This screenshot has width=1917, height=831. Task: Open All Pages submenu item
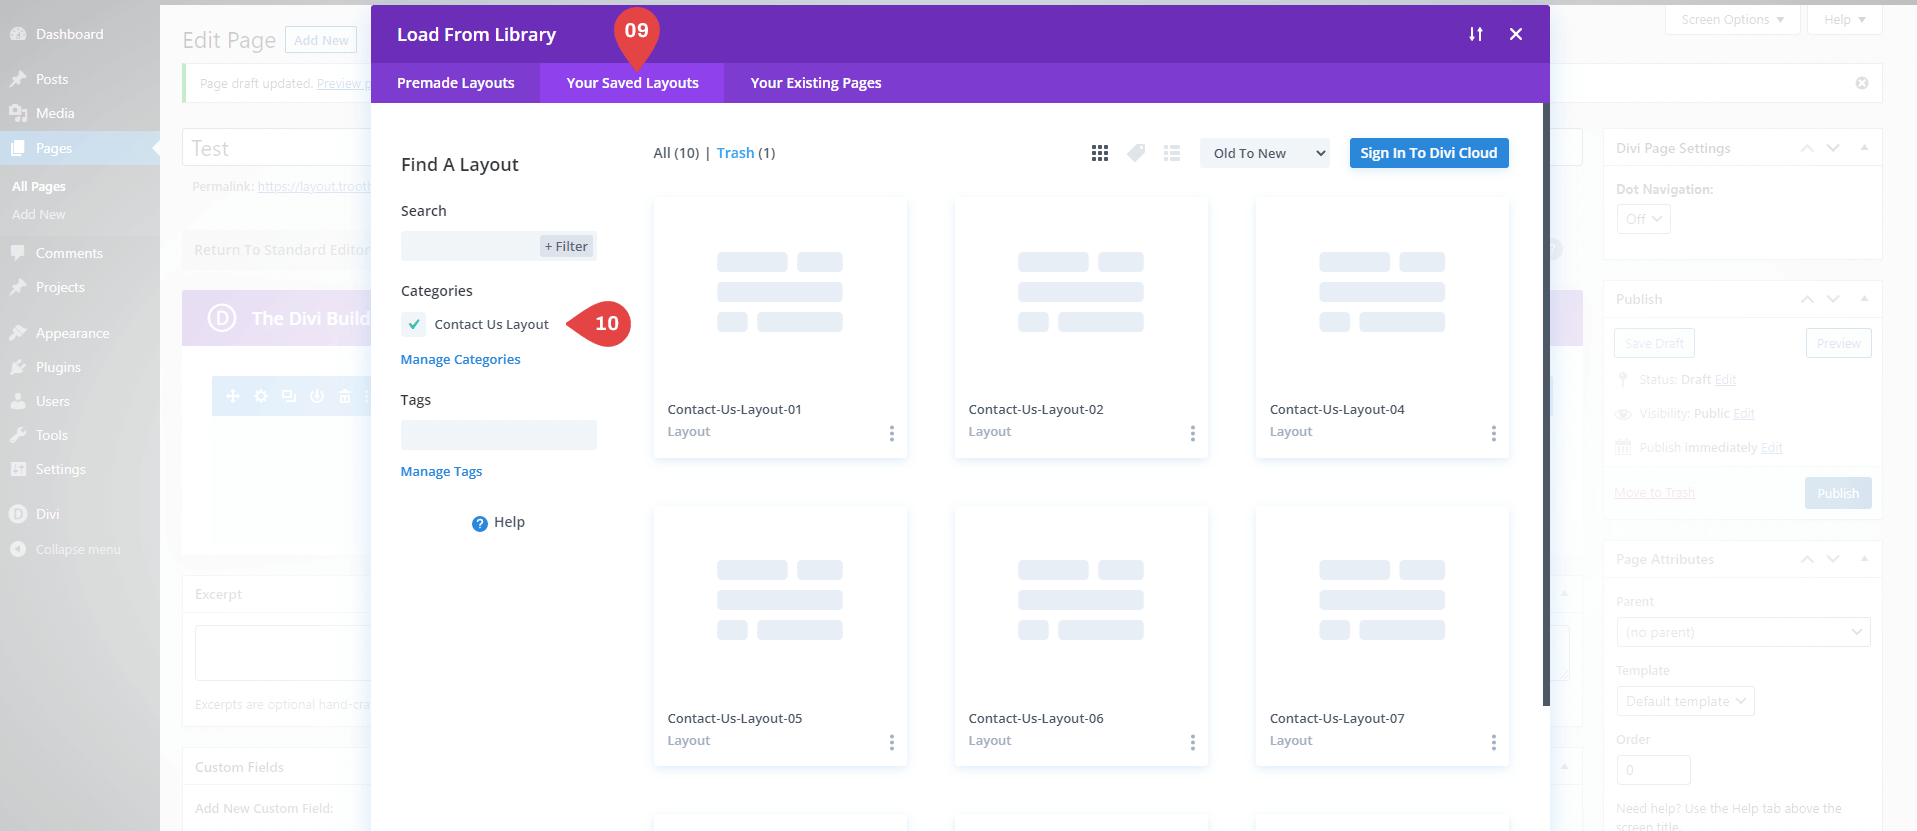click(x=39, y=186)
